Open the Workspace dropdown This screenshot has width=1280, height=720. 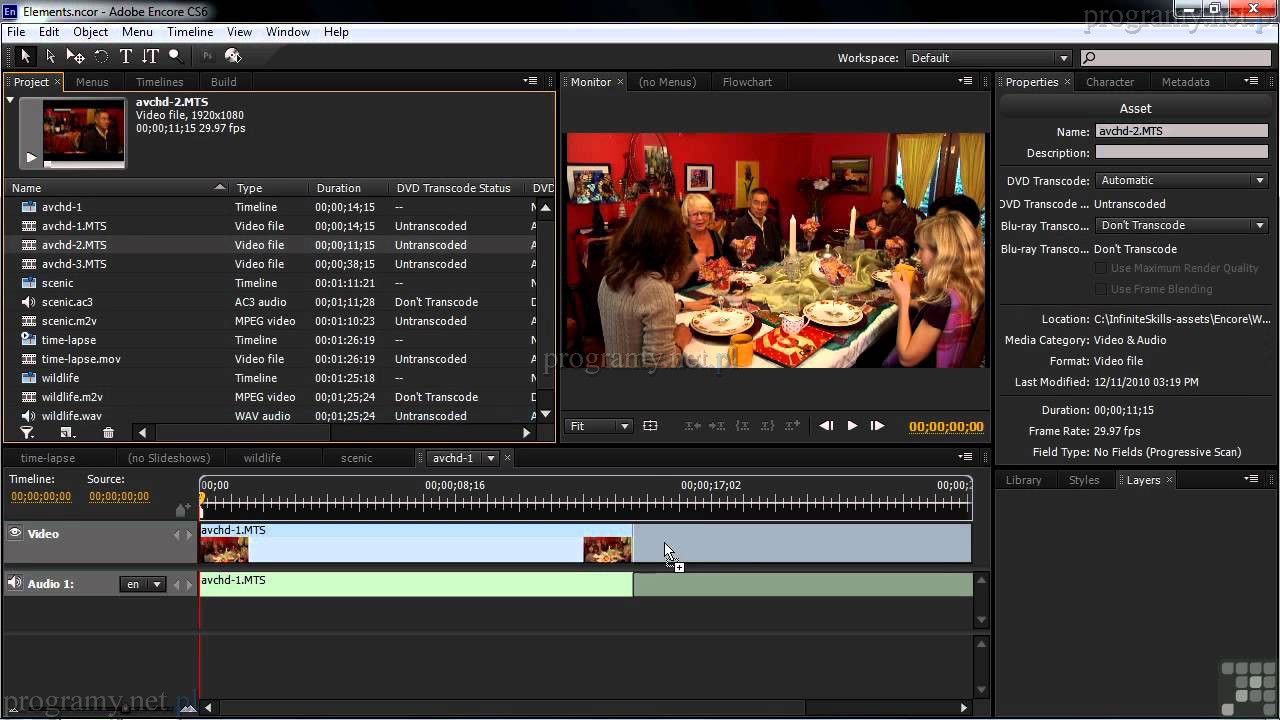(988, 58)
